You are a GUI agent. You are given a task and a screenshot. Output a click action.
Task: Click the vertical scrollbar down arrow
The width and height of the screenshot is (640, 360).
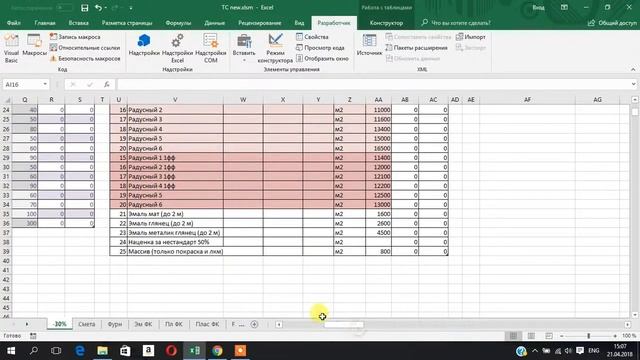point(635,315)
